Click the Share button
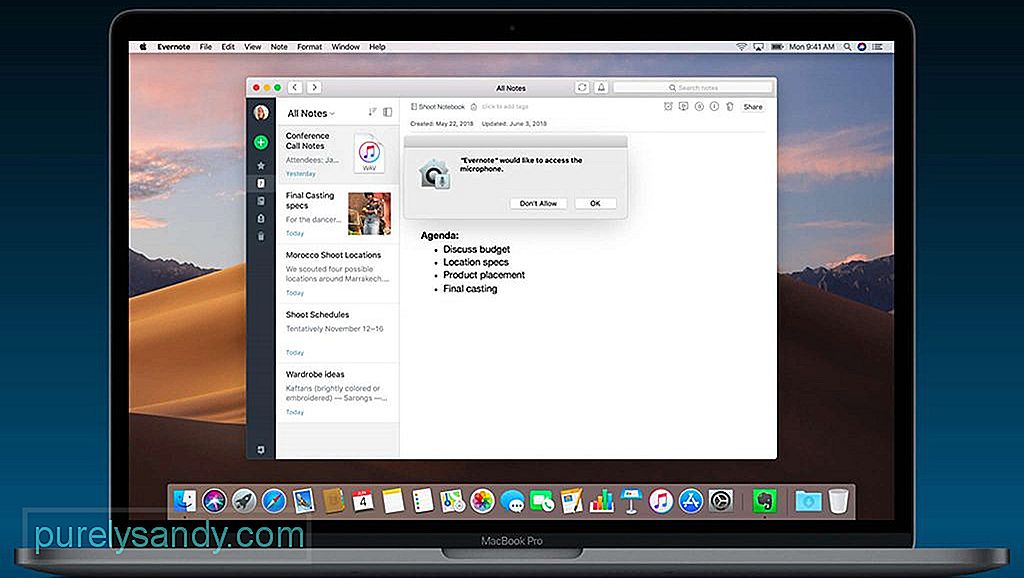1024x578 pixels. pos(753,106)
